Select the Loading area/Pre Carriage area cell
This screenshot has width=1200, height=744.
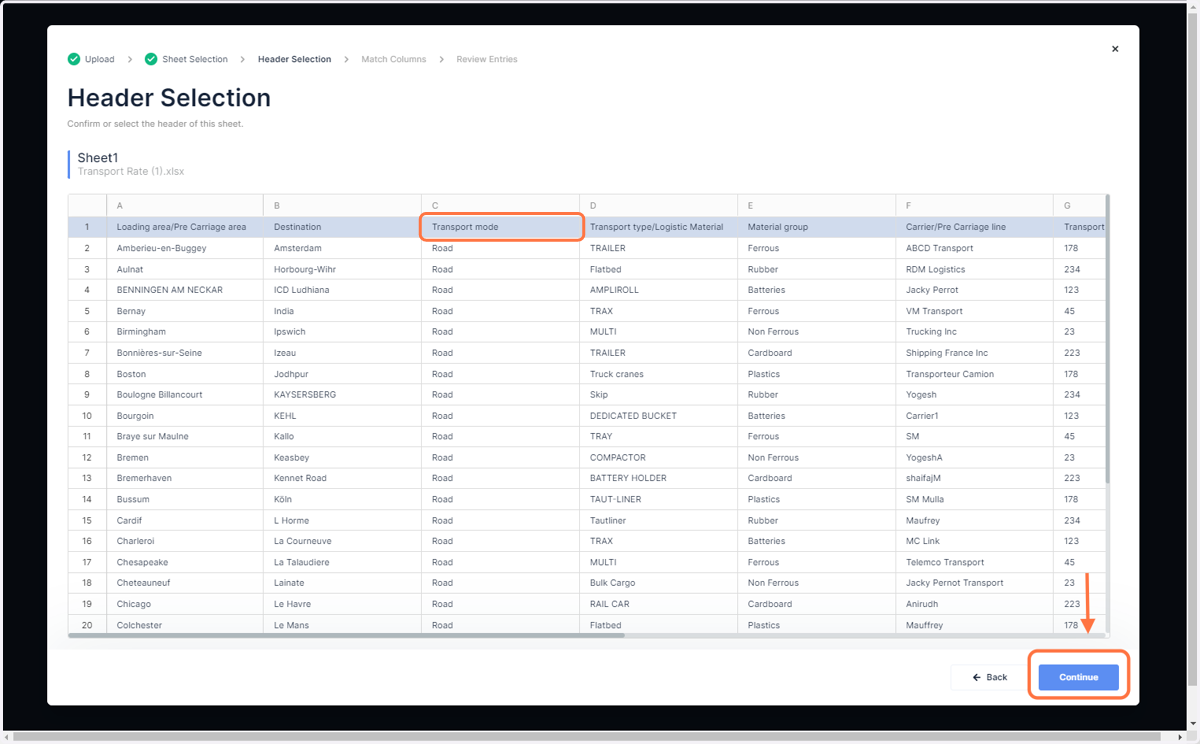184,227
